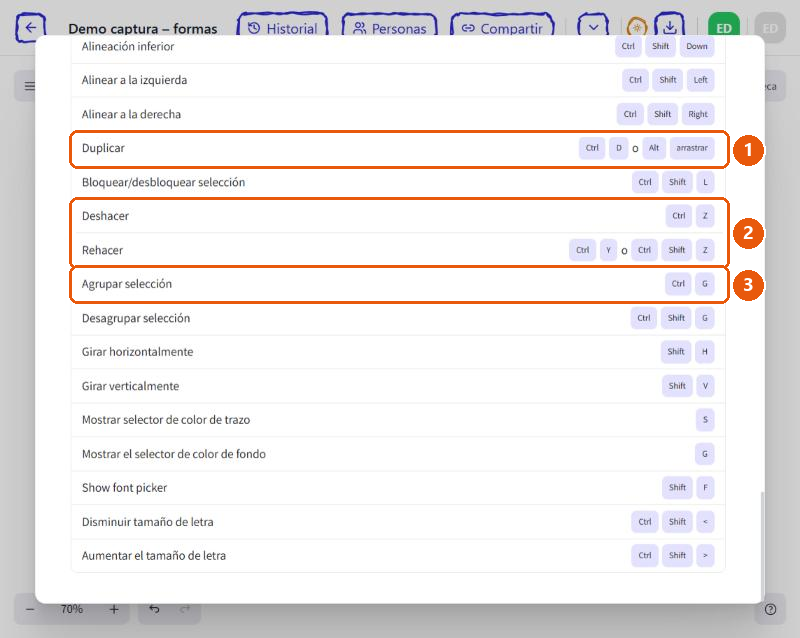Click the "Rehacer" shortcut label
The image size is (800, 638).
(102, 250)
